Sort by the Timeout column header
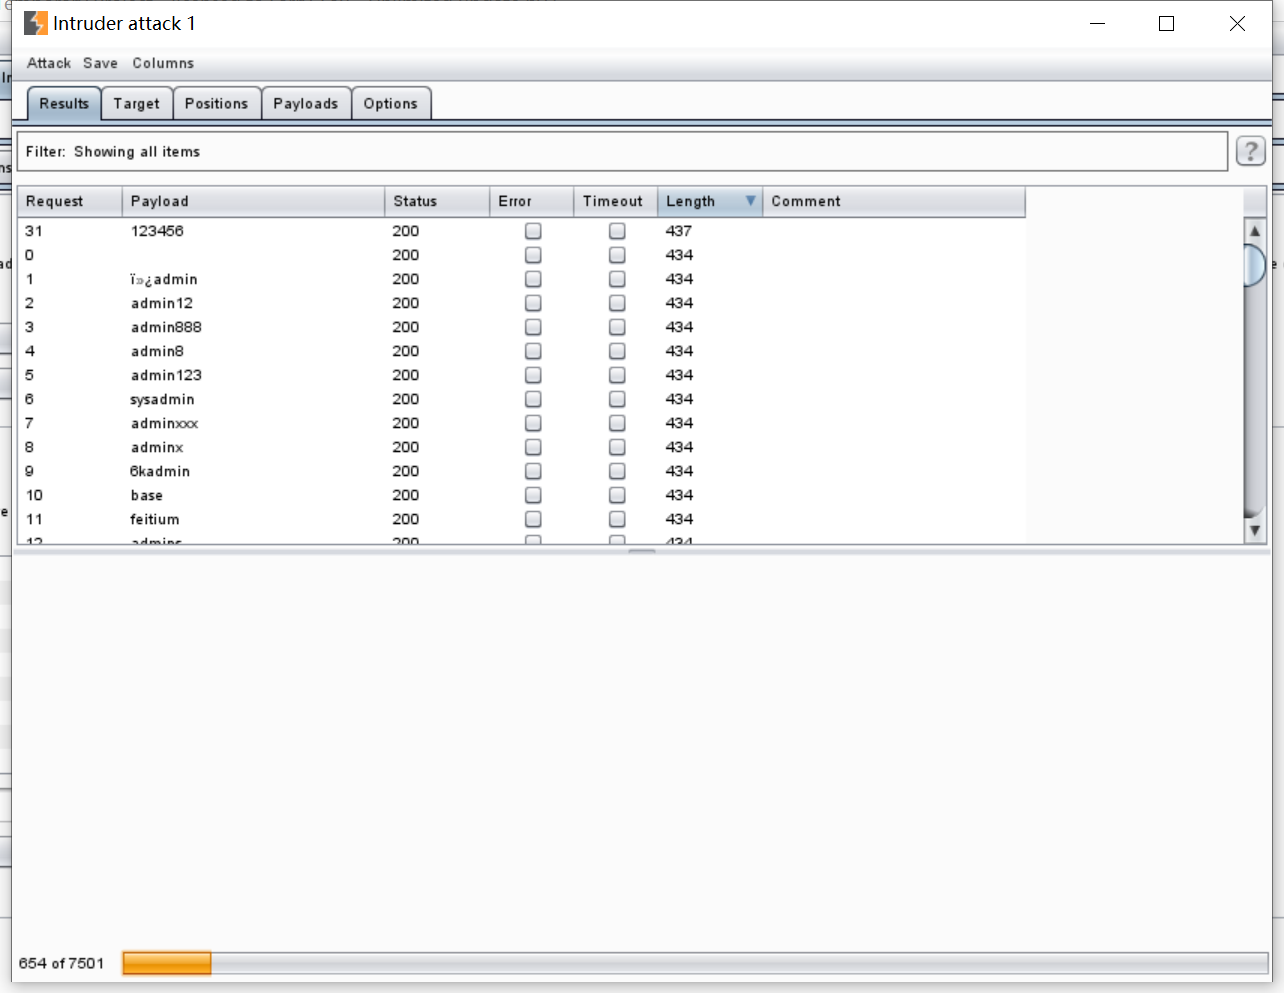Image resolution: width=1284 pixels, height=993 pixels. 616,201
